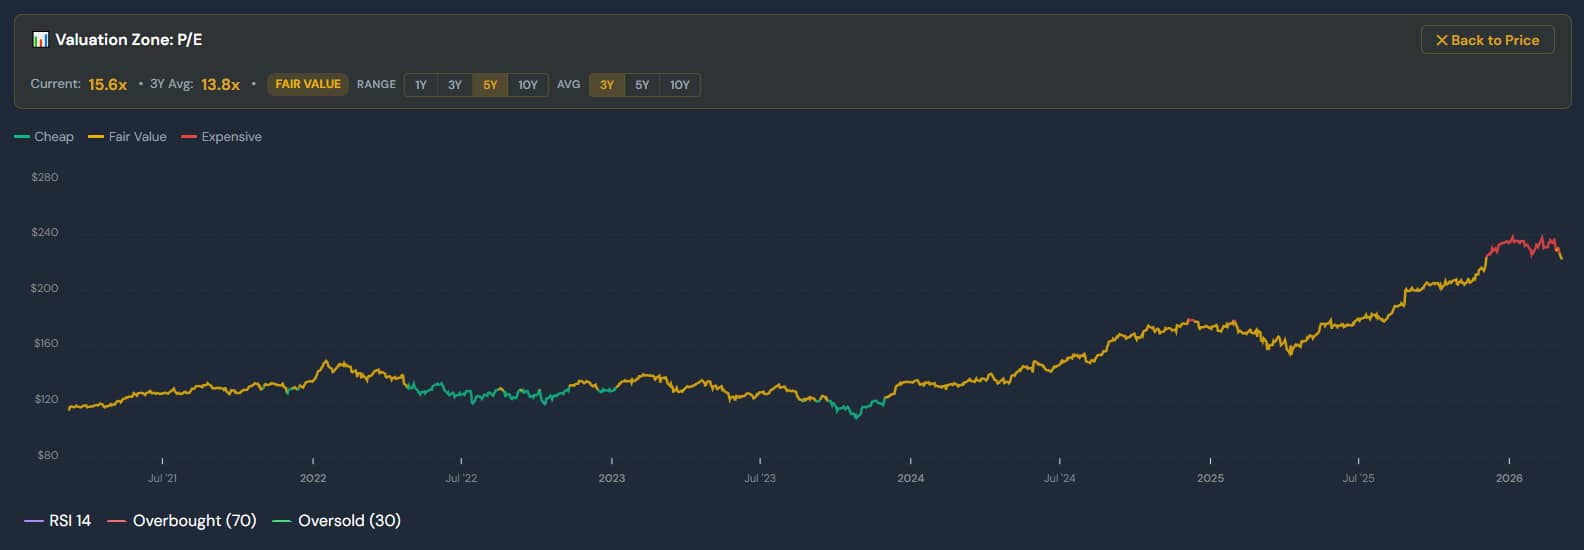Image resolution: width=1584 pixels, height=550 pixels.
Task: Switch average period to 5Y
Action: pyautogui.click(x=642, y=85)
